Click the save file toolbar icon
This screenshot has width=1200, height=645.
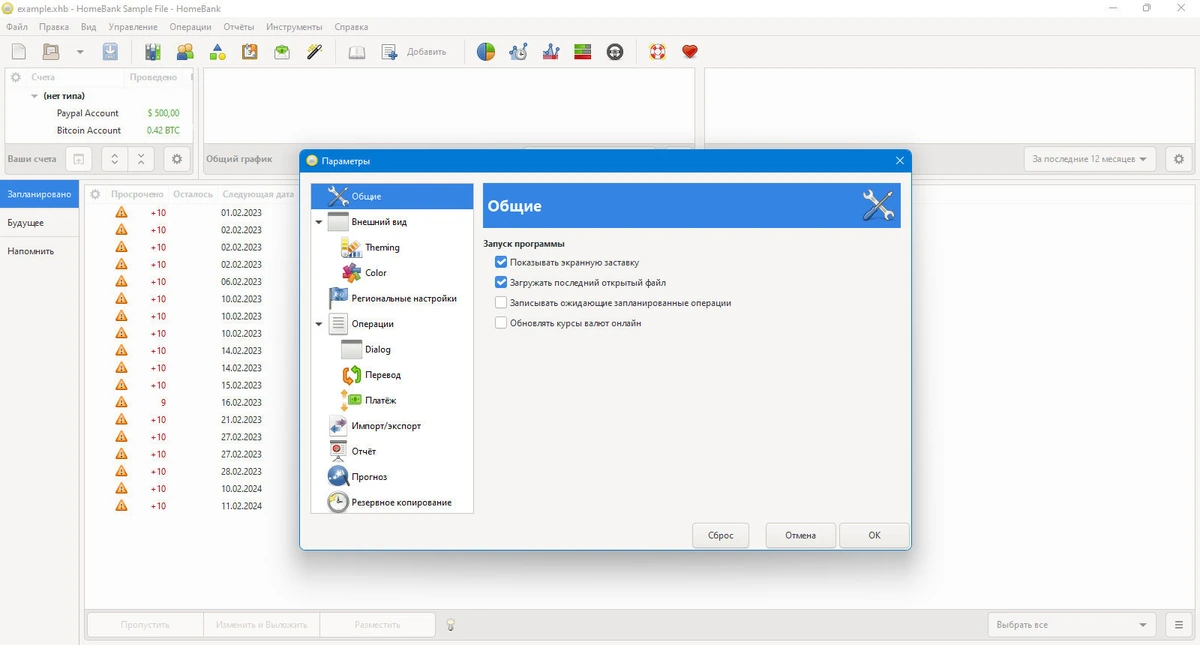pos(111,52)
